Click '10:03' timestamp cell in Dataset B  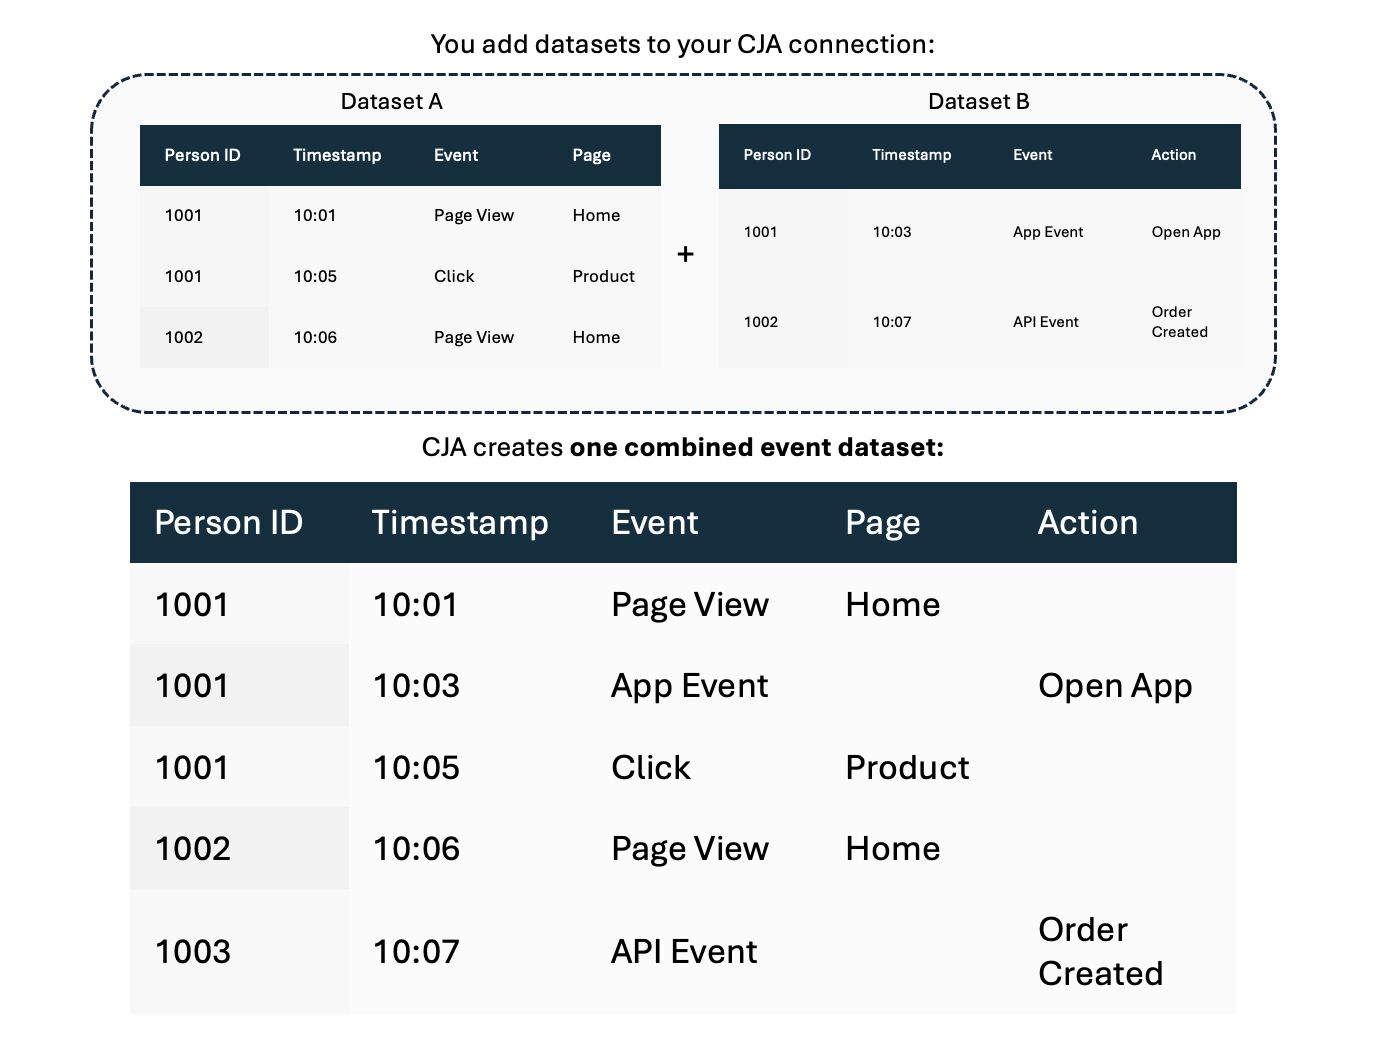point(892,232)
